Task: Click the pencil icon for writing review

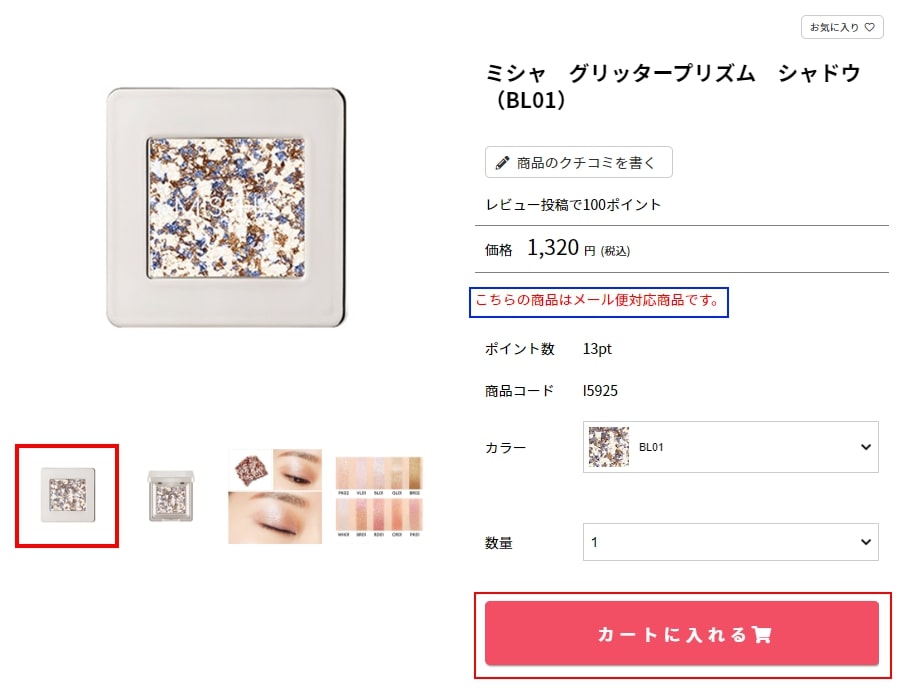Action: point(502,163)
